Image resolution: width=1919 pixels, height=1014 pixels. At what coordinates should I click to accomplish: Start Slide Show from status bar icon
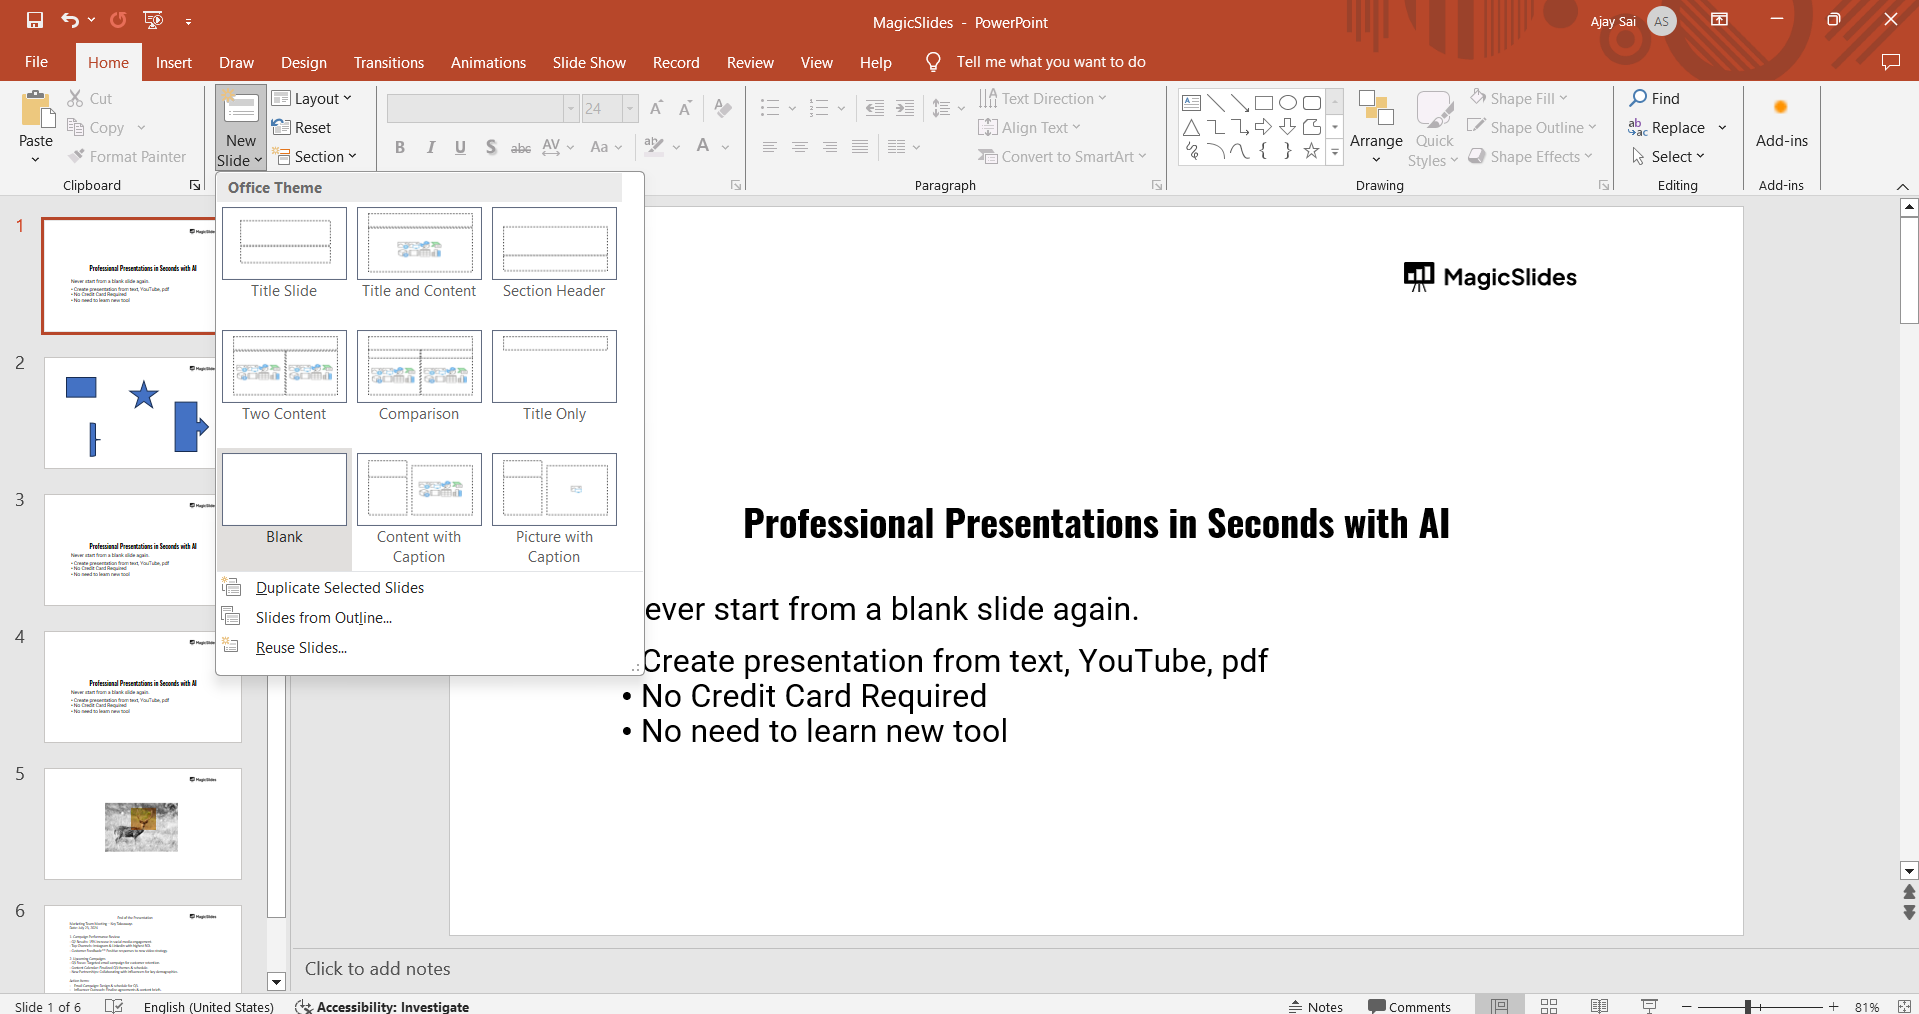click(x=1649, y=1006)
